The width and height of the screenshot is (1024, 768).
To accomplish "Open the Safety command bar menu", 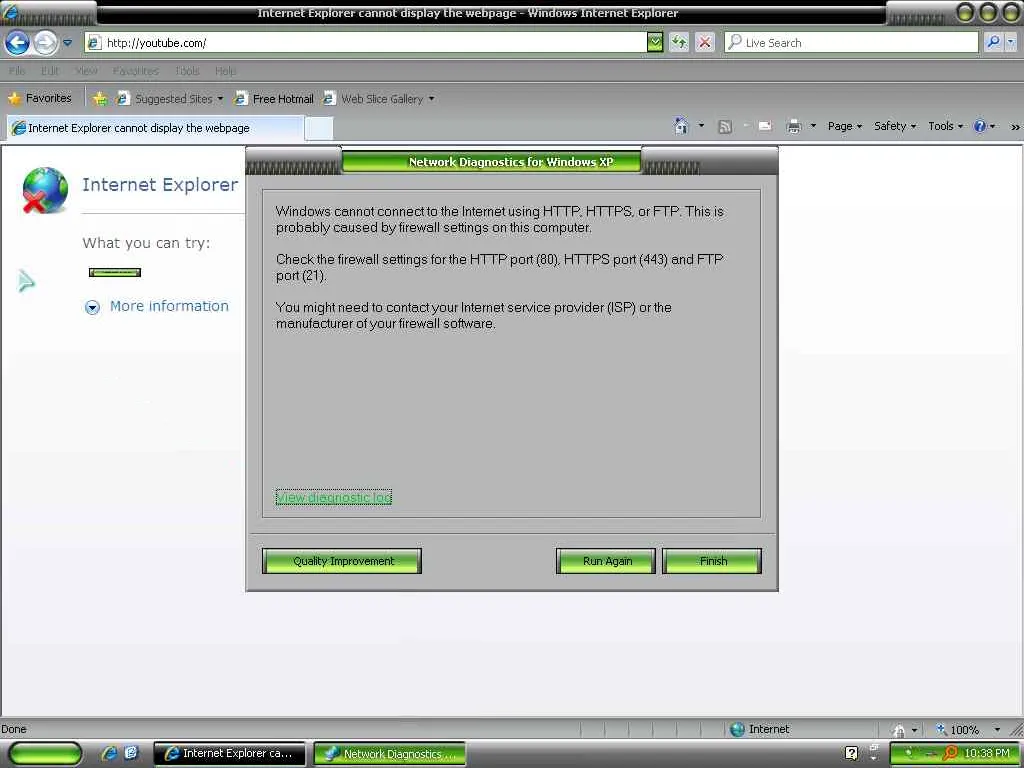I will coord(895,126).
